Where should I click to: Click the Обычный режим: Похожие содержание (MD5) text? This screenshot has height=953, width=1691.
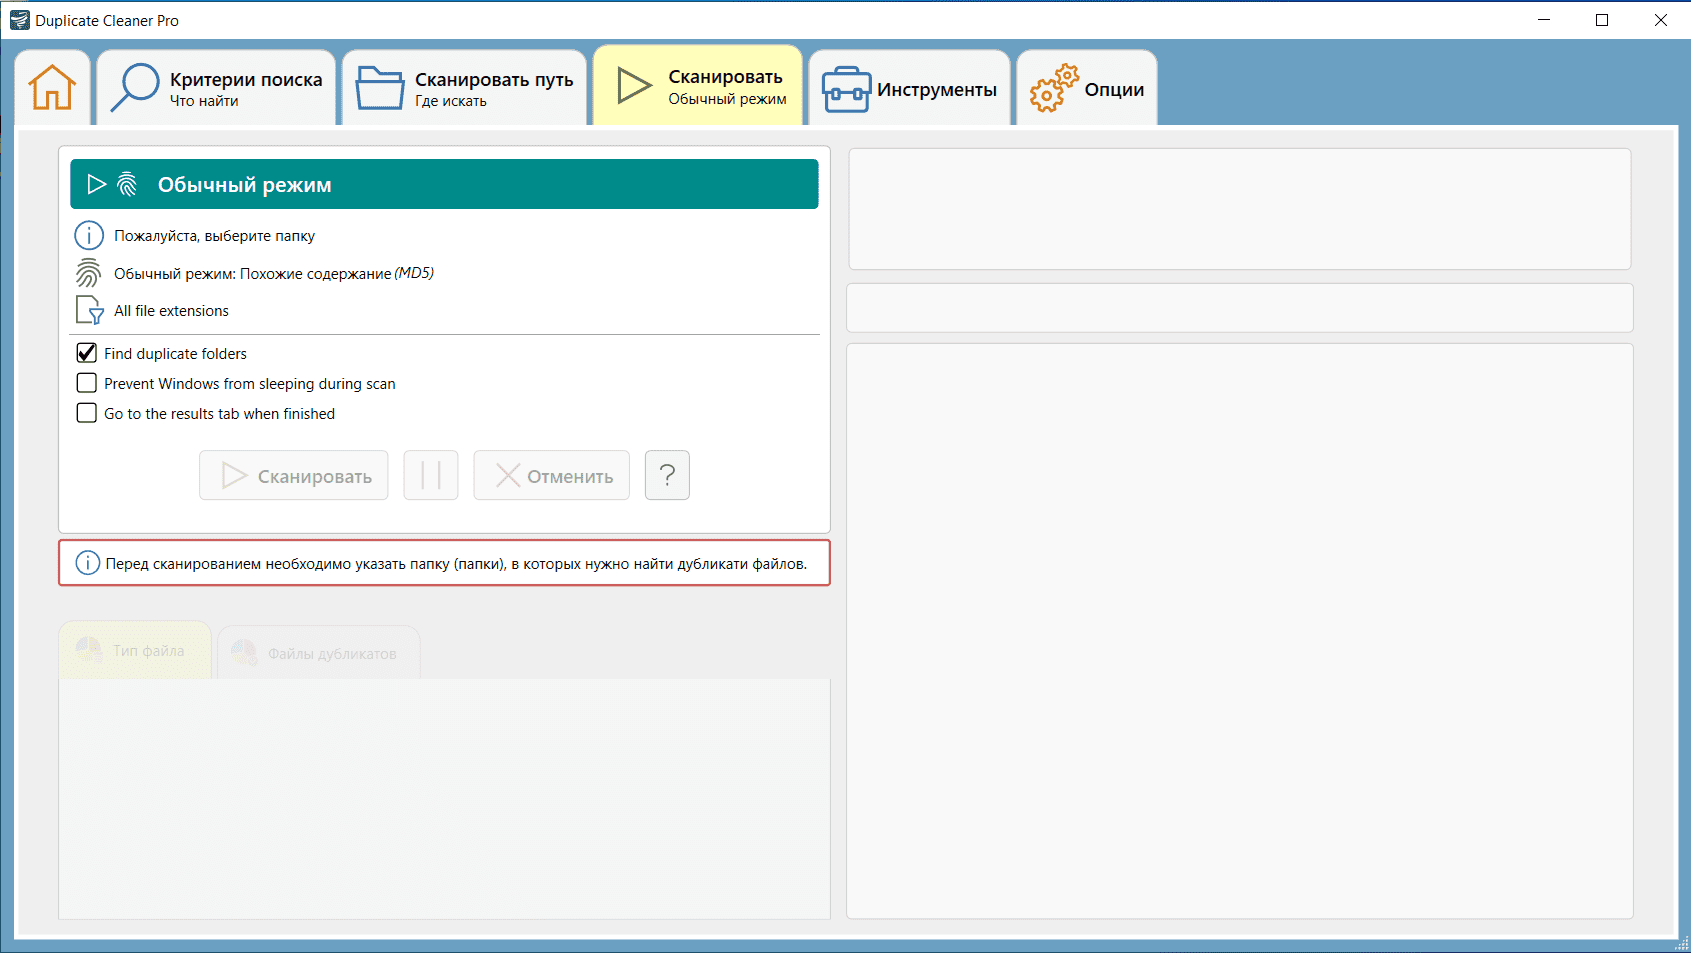click(274, 273)
